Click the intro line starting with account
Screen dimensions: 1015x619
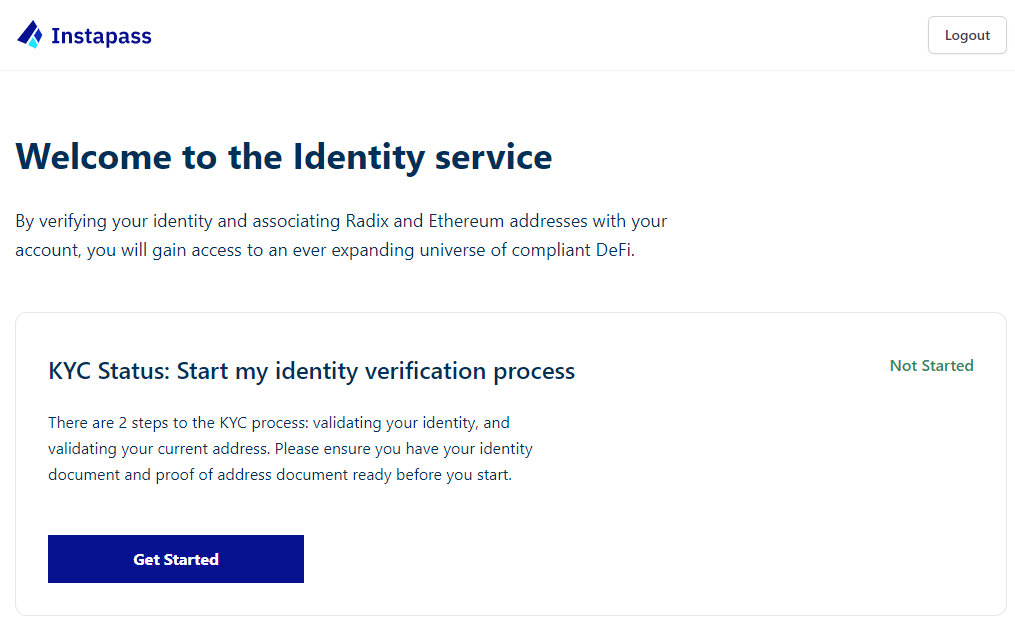[x=325, y=250]
